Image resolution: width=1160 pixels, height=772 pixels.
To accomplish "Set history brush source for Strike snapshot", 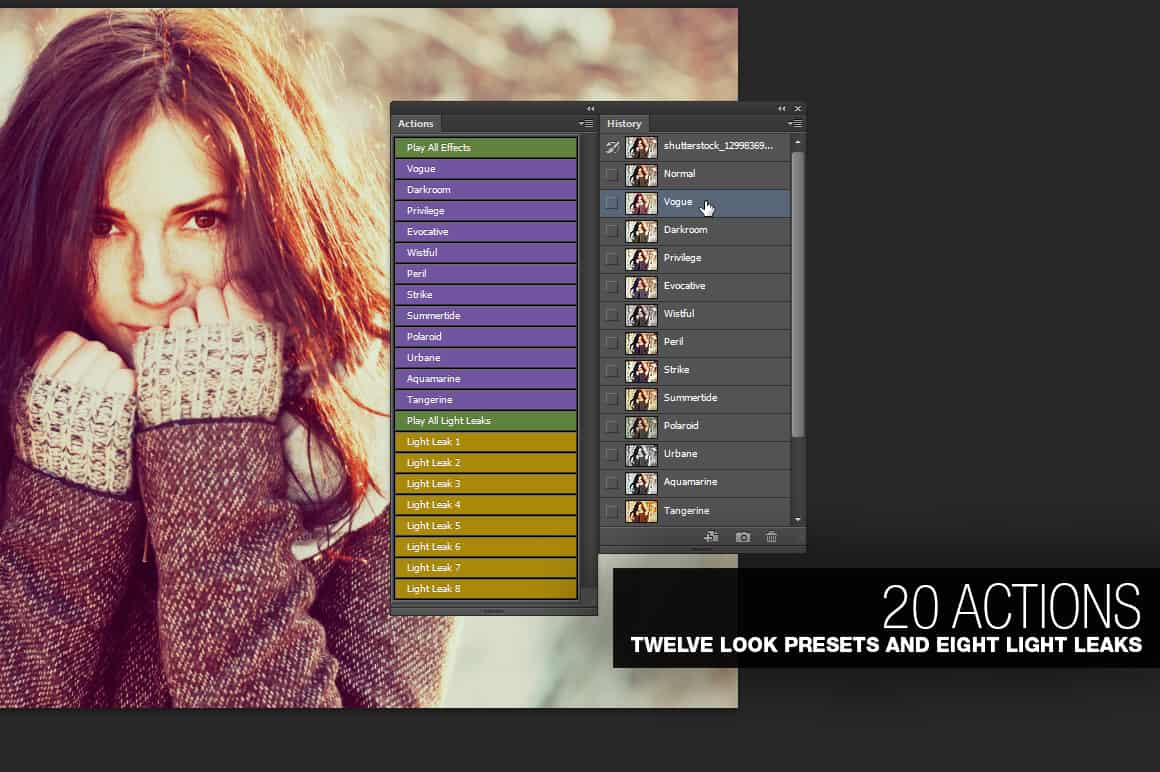I will [611, 370].
